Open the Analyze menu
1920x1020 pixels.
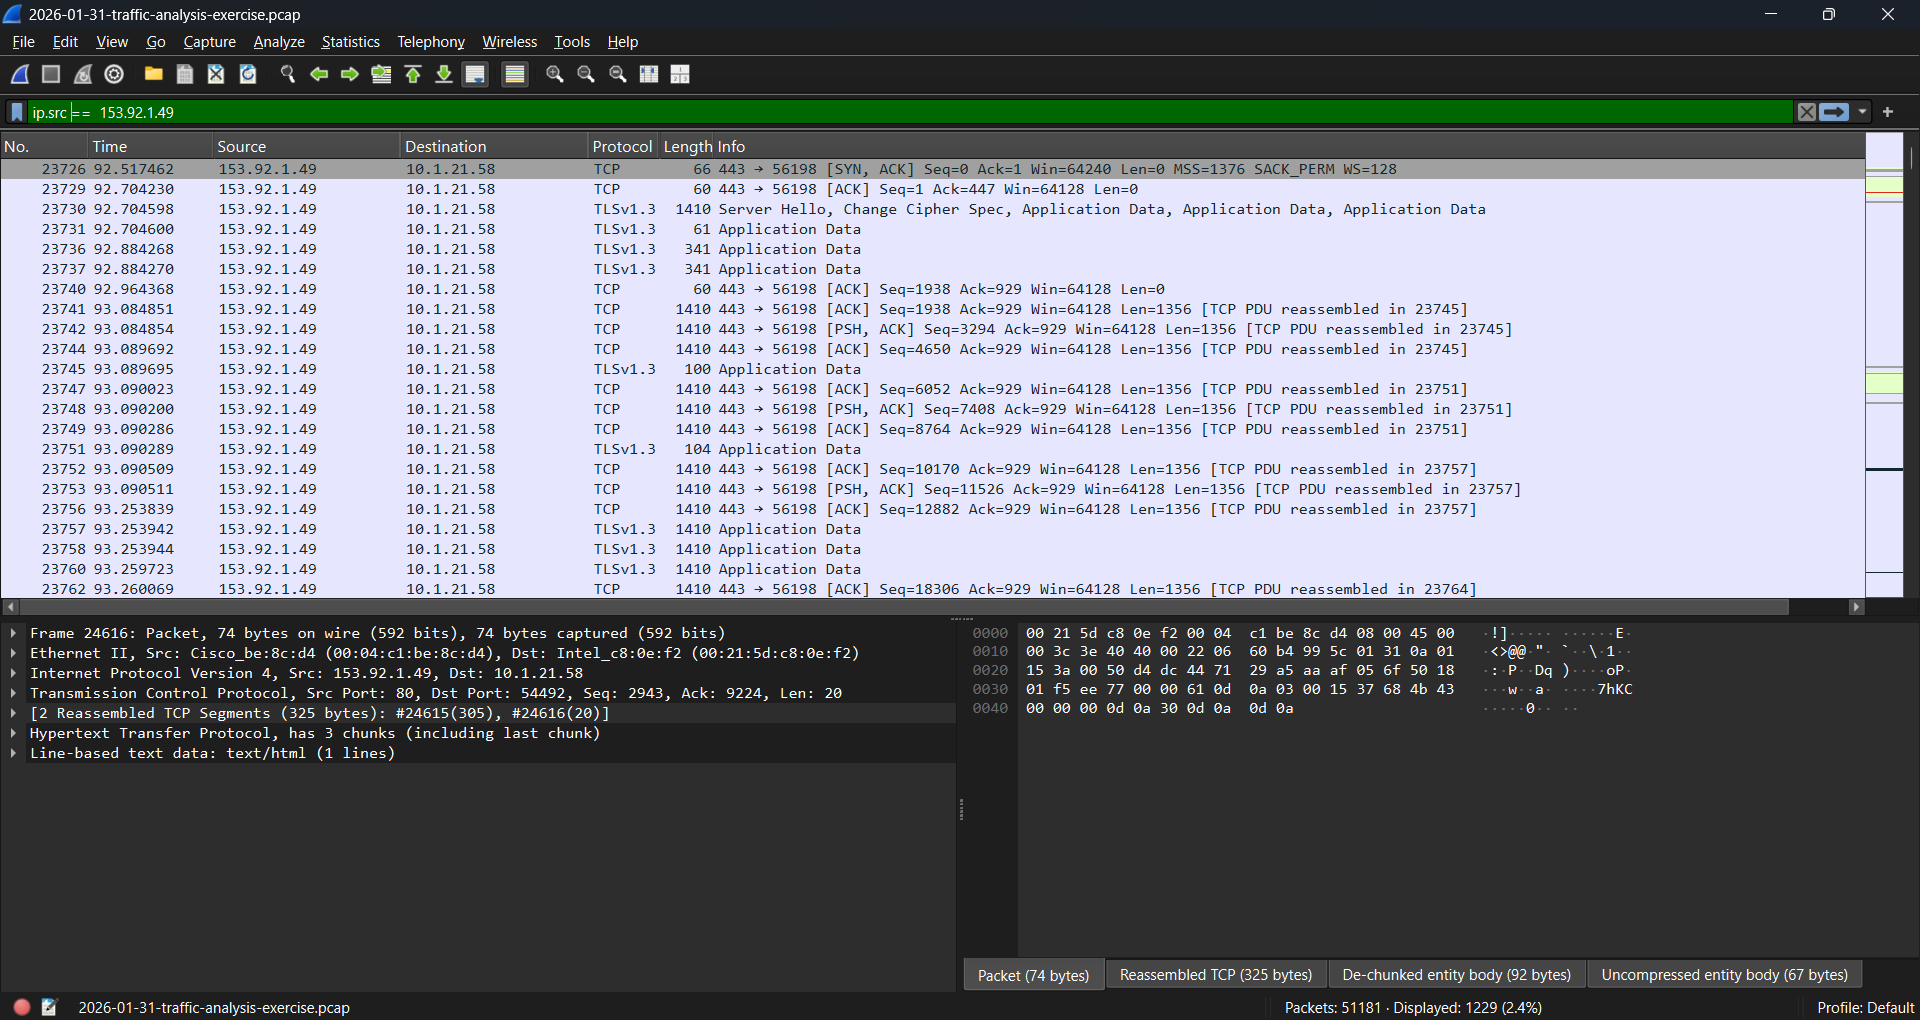(279, 42)
